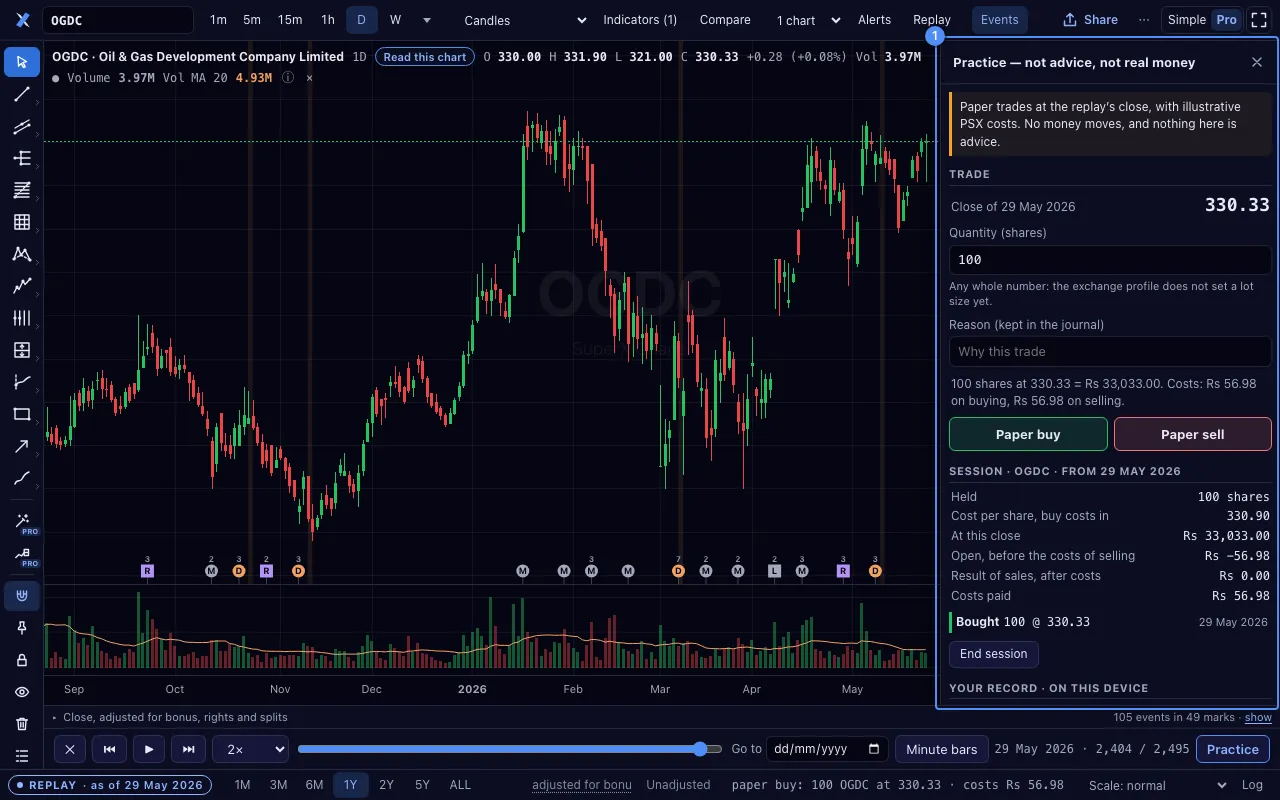Image resolution: width=1280 pixels, height=800 pixels.
Task: Activate the magnet snap tool
Action: tap(22, 596)
